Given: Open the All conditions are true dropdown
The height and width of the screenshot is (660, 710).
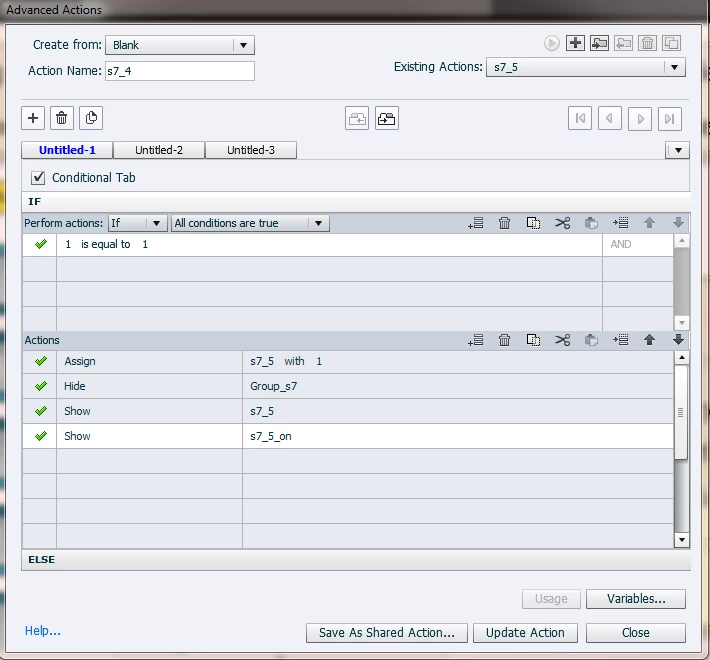Looking at the screenshot, I should coord(250,223).
